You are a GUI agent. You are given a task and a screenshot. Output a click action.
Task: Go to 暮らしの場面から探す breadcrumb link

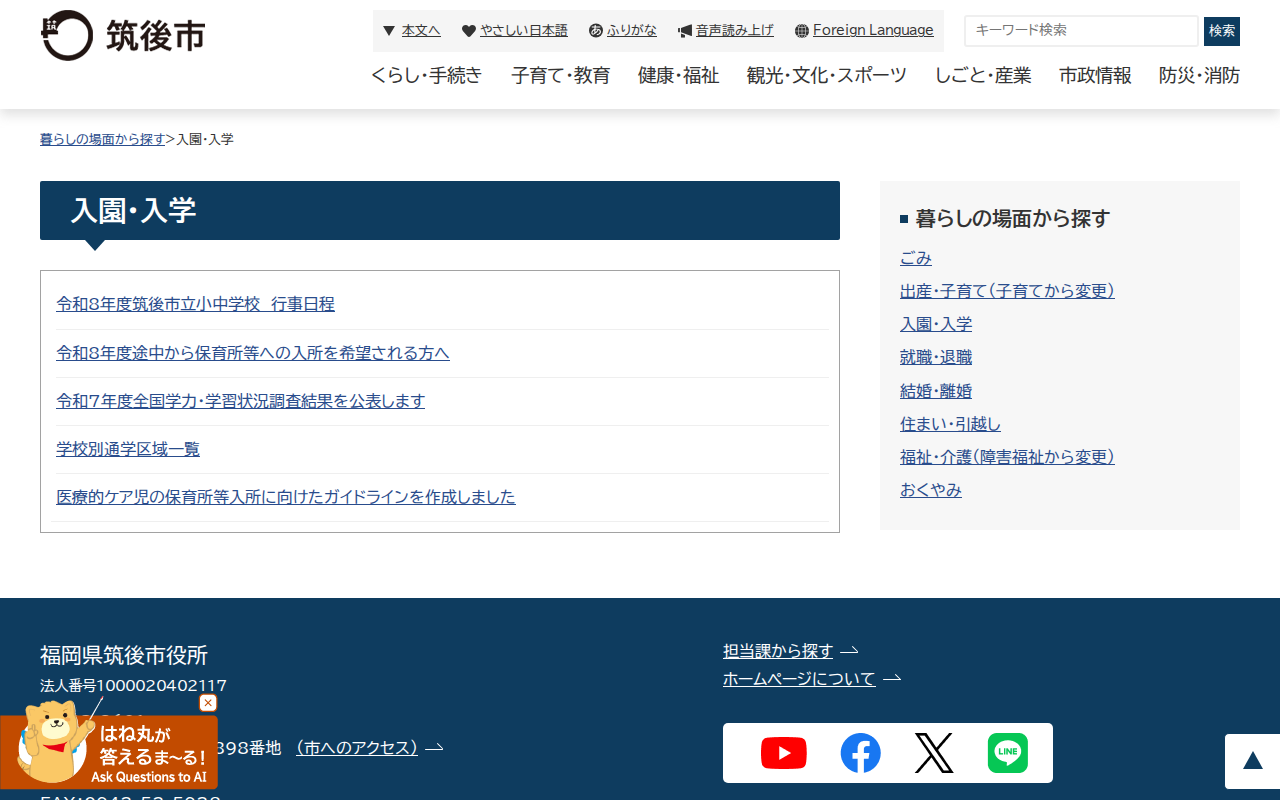tap(103, 139)
